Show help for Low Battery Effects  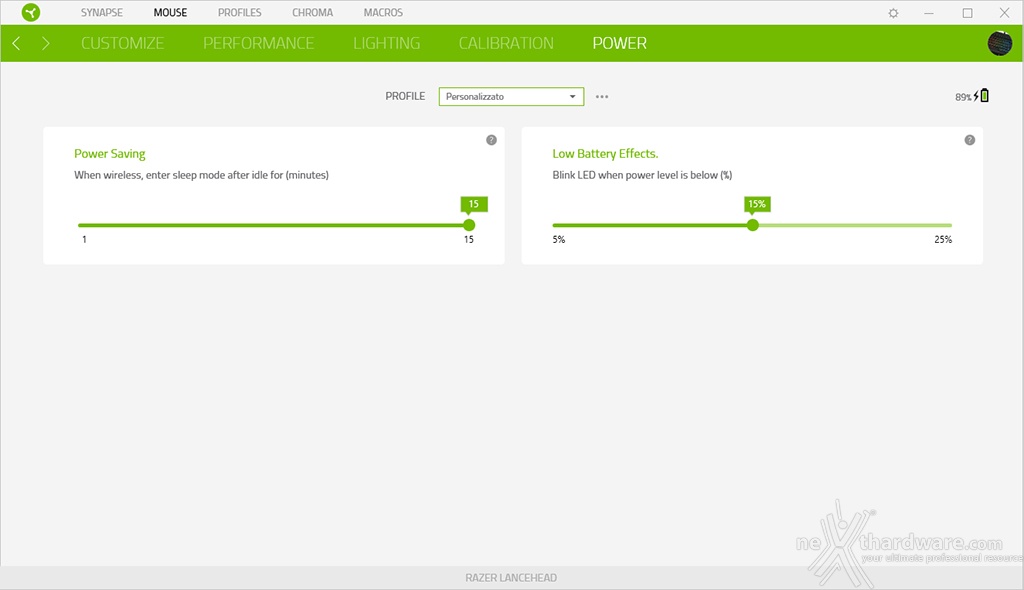970,140
